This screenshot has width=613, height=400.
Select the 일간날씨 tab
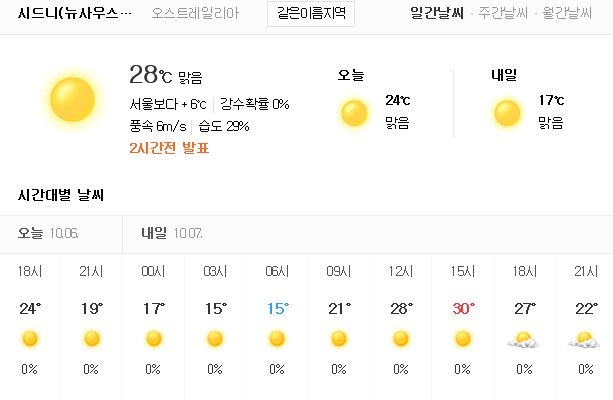pyautogui.click(x=437, y=14)
